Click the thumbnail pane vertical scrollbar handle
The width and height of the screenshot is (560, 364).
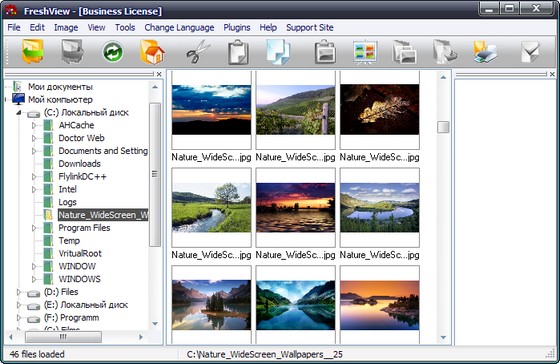point(443,127)
